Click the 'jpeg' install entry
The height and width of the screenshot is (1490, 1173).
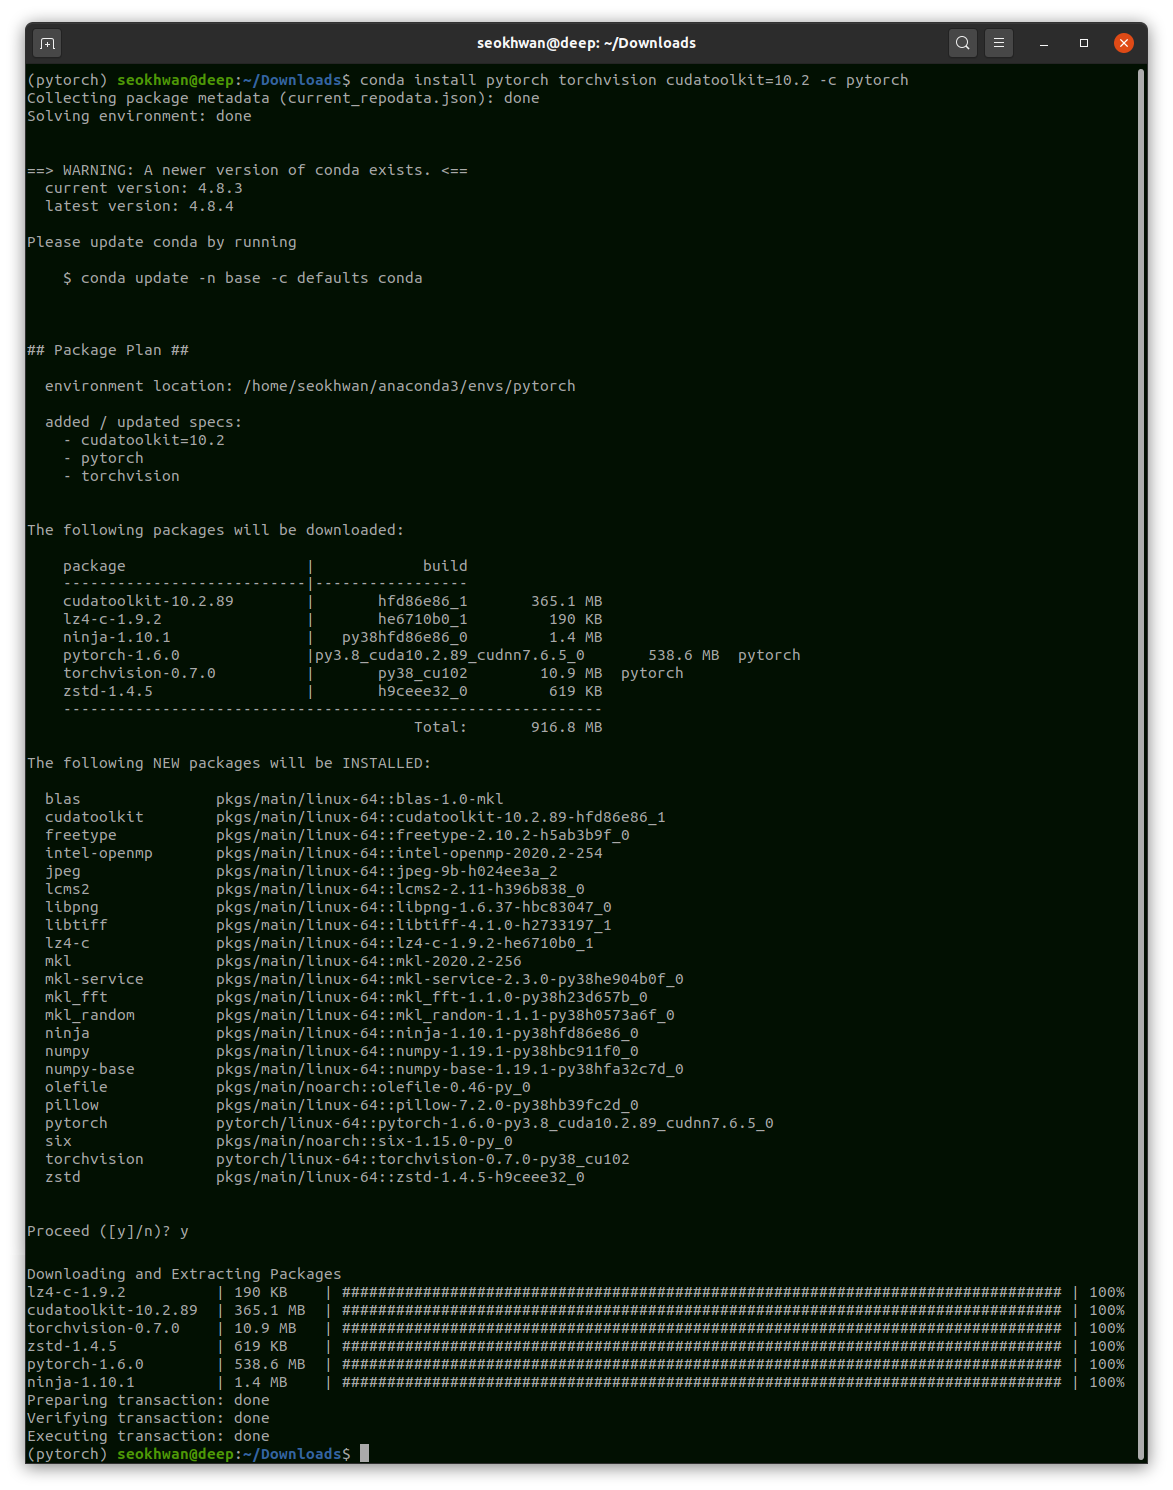[x=301, y=871]
